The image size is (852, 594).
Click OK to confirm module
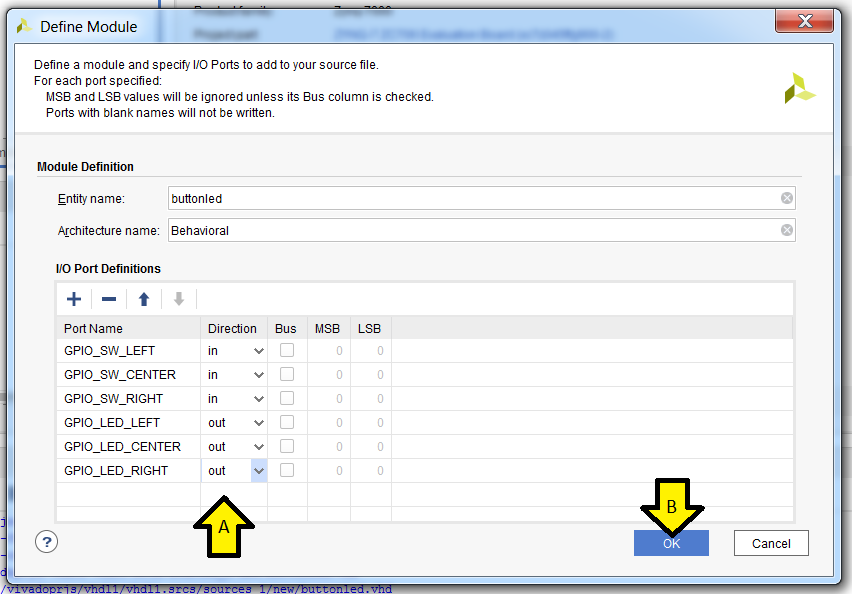pyautogui.click(x=671, y=543)
